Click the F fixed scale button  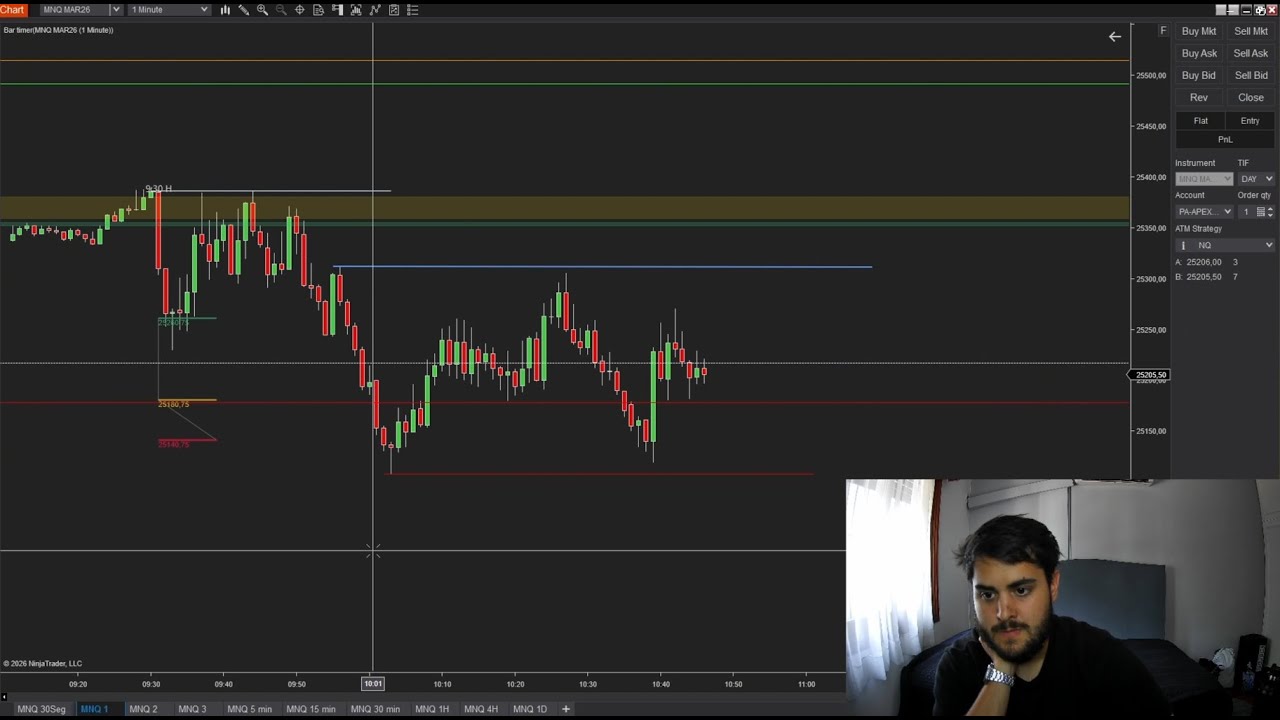[1163, 31]
